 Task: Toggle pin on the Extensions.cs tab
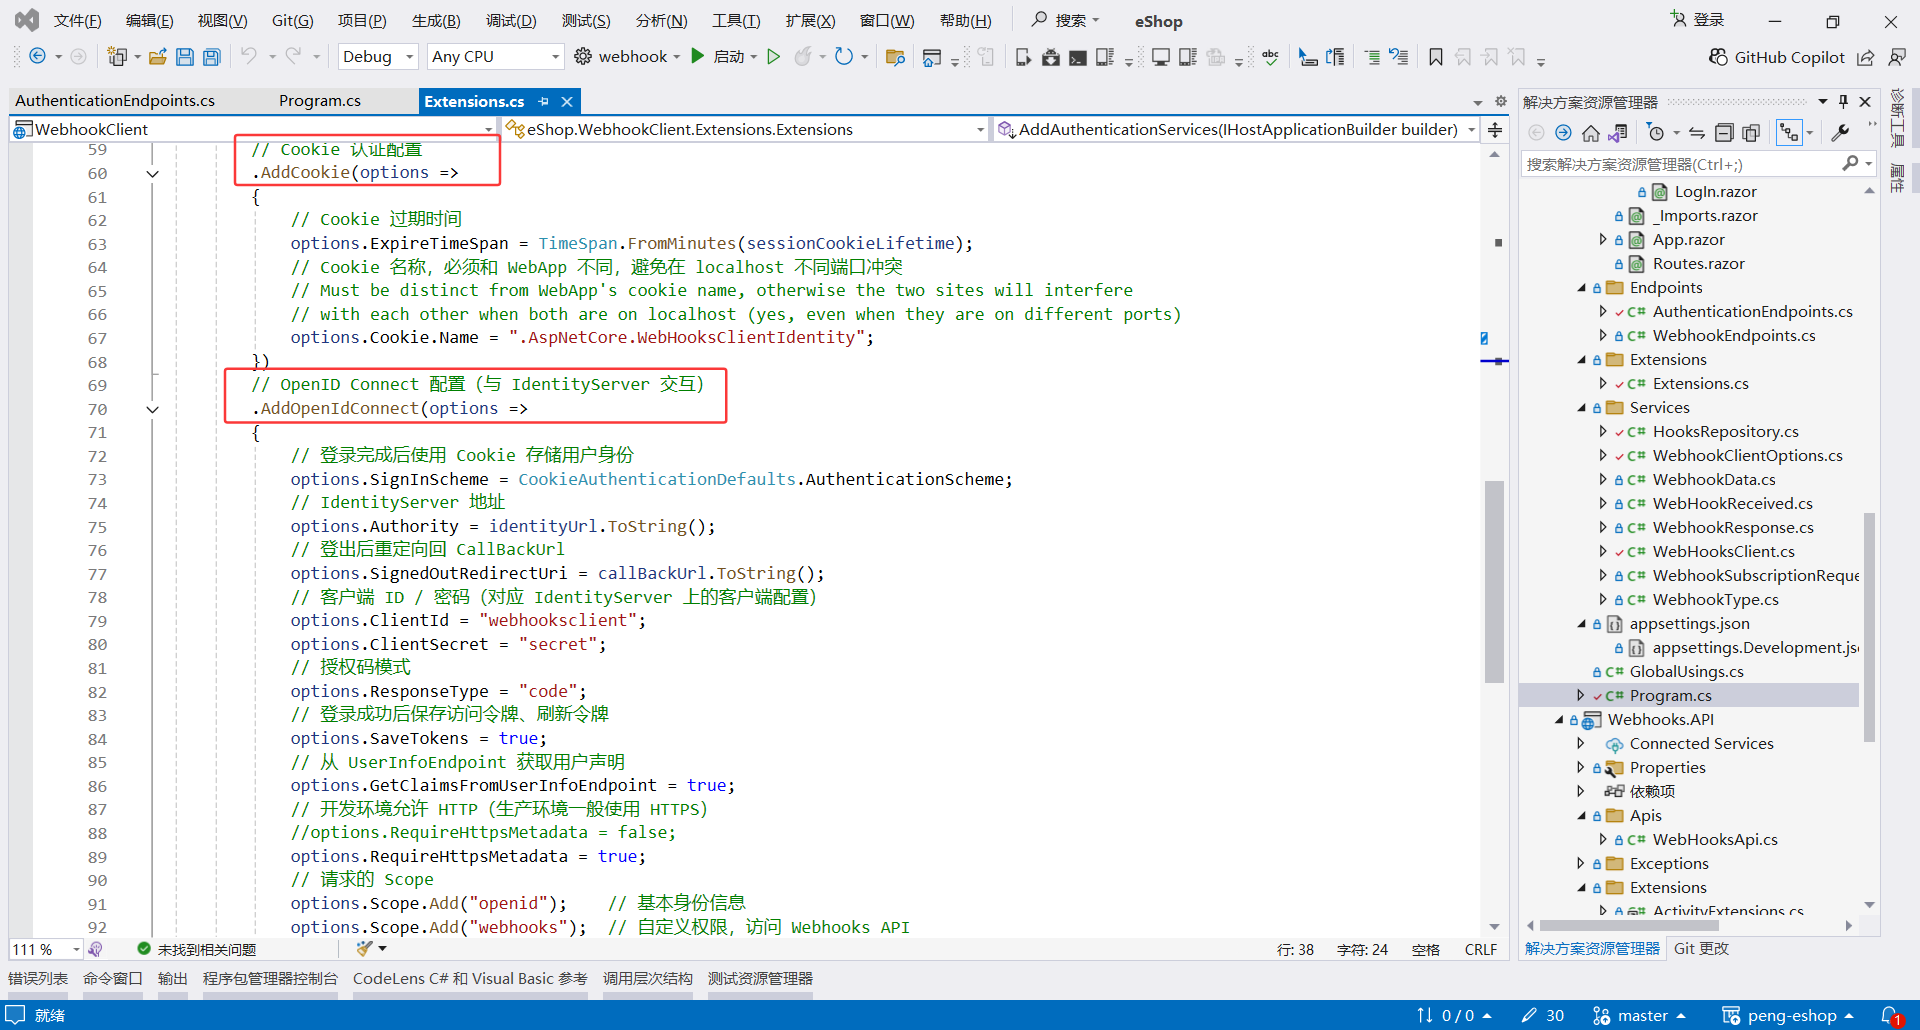[543, 101]
